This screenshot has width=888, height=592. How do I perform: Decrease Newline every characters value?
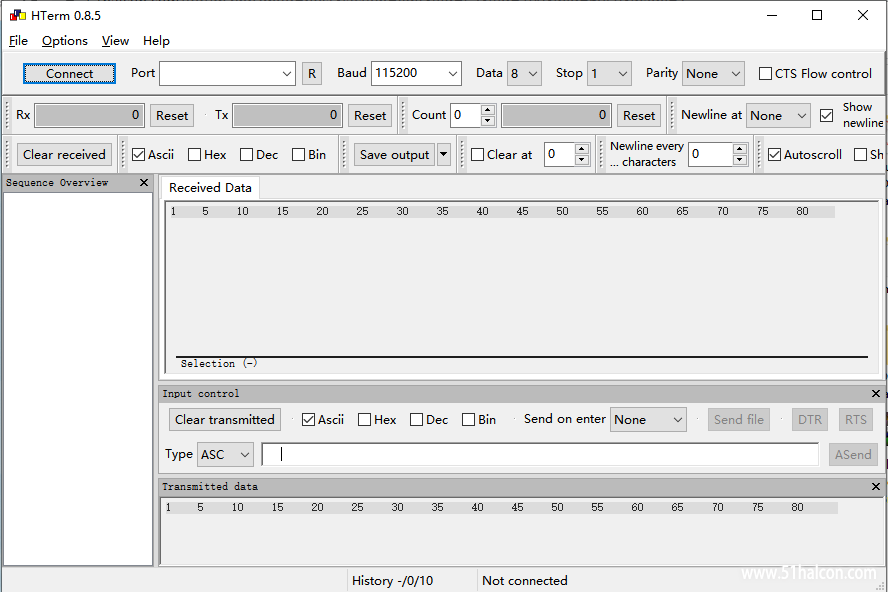(739, 160)
